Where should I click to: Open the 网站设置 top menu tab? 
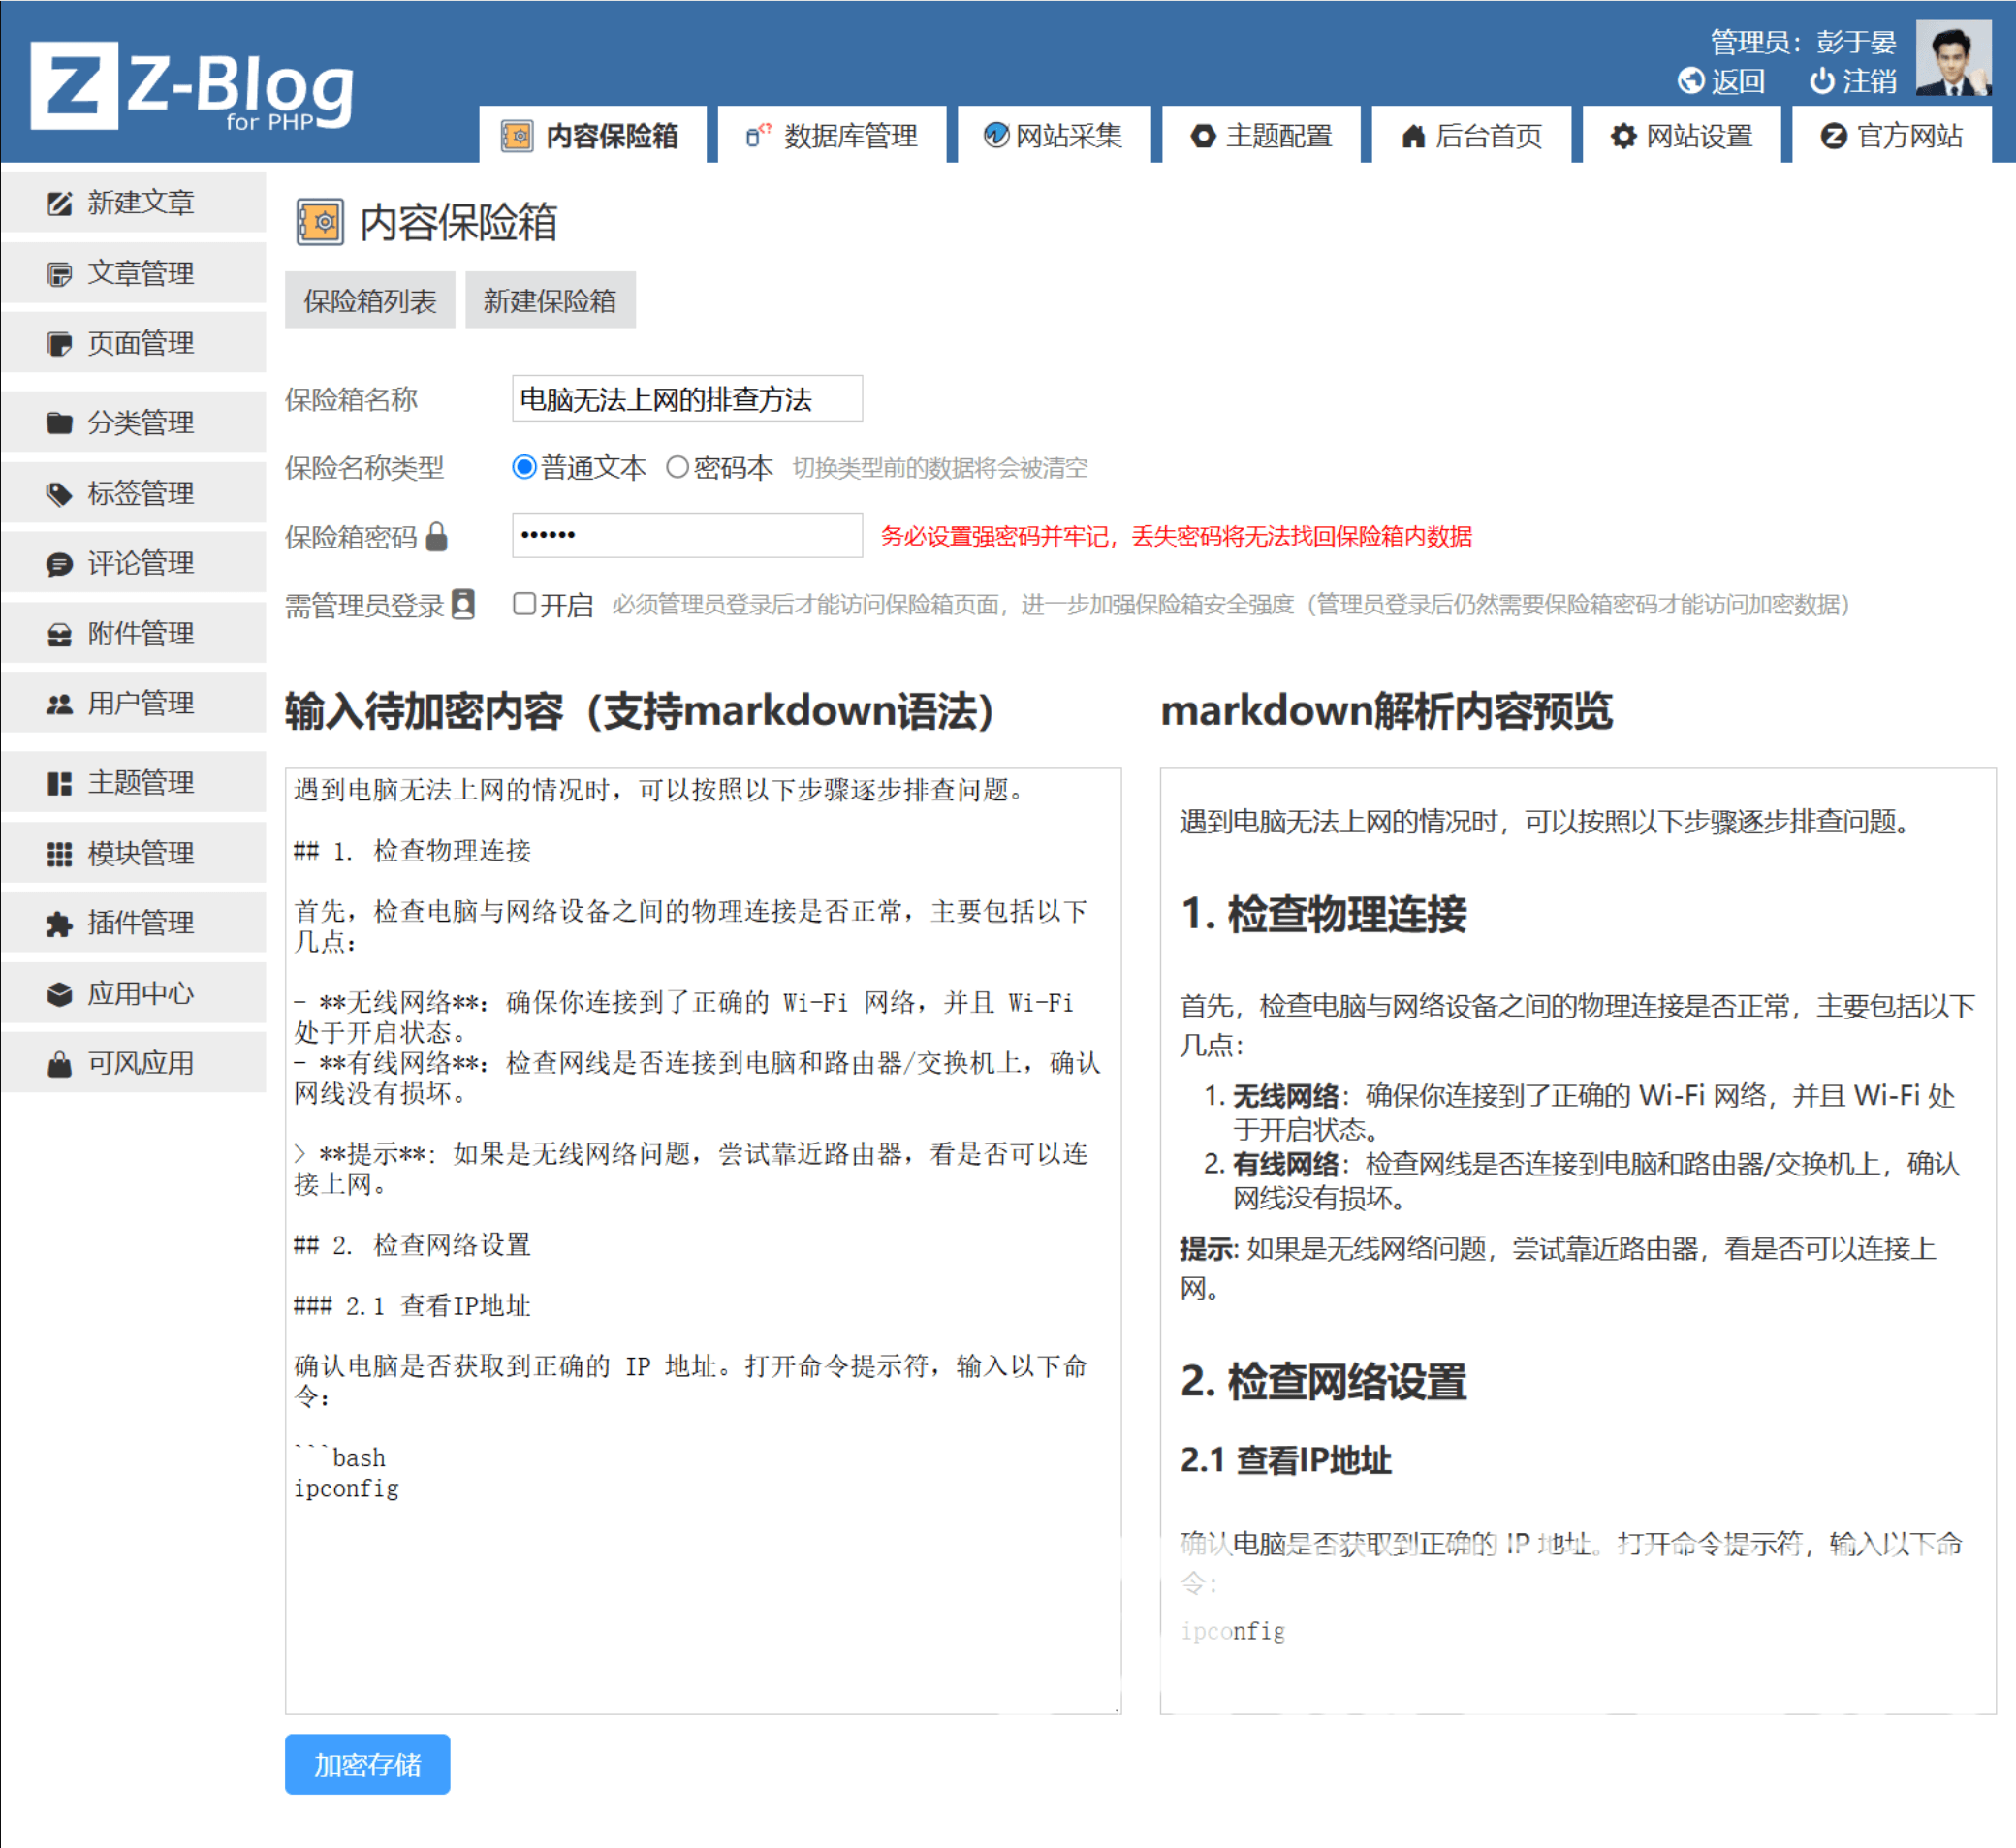(1681, 136)
